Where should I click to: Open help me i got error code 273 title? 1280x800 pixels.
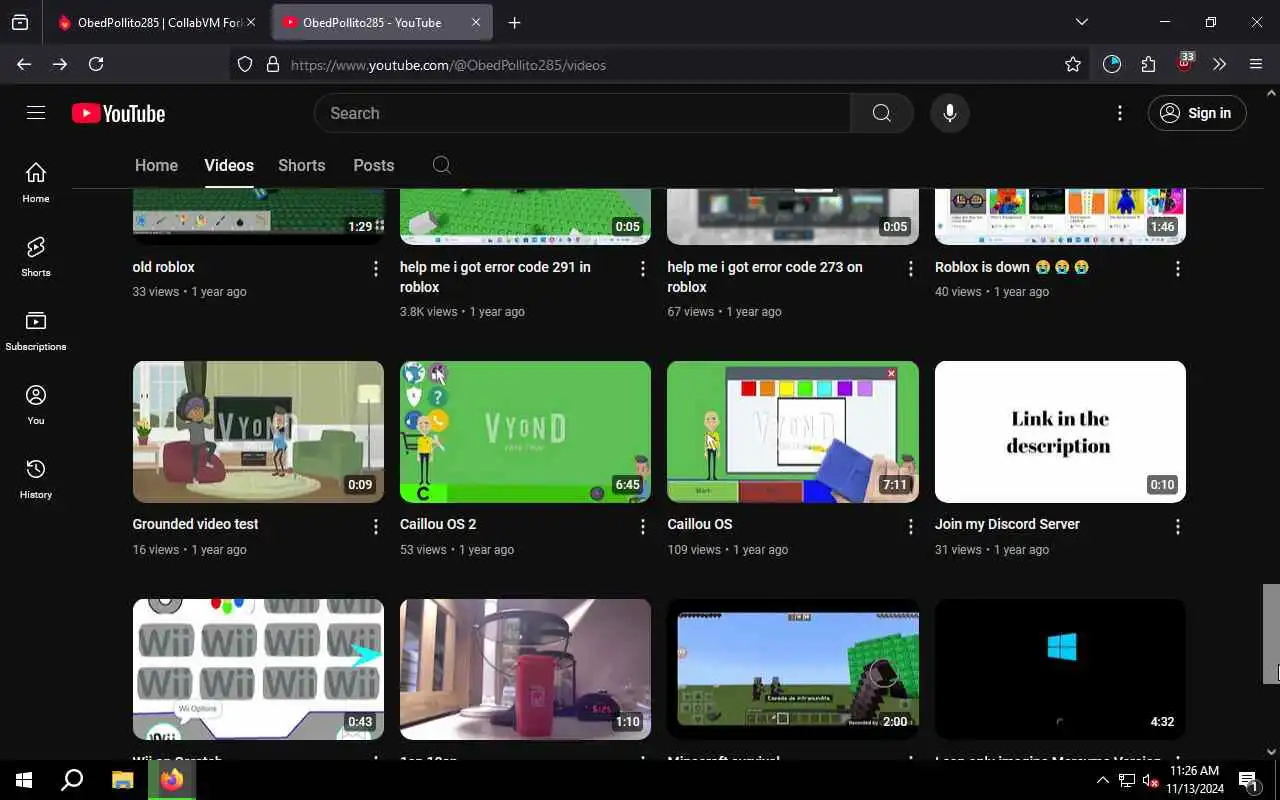coord(765,277)
